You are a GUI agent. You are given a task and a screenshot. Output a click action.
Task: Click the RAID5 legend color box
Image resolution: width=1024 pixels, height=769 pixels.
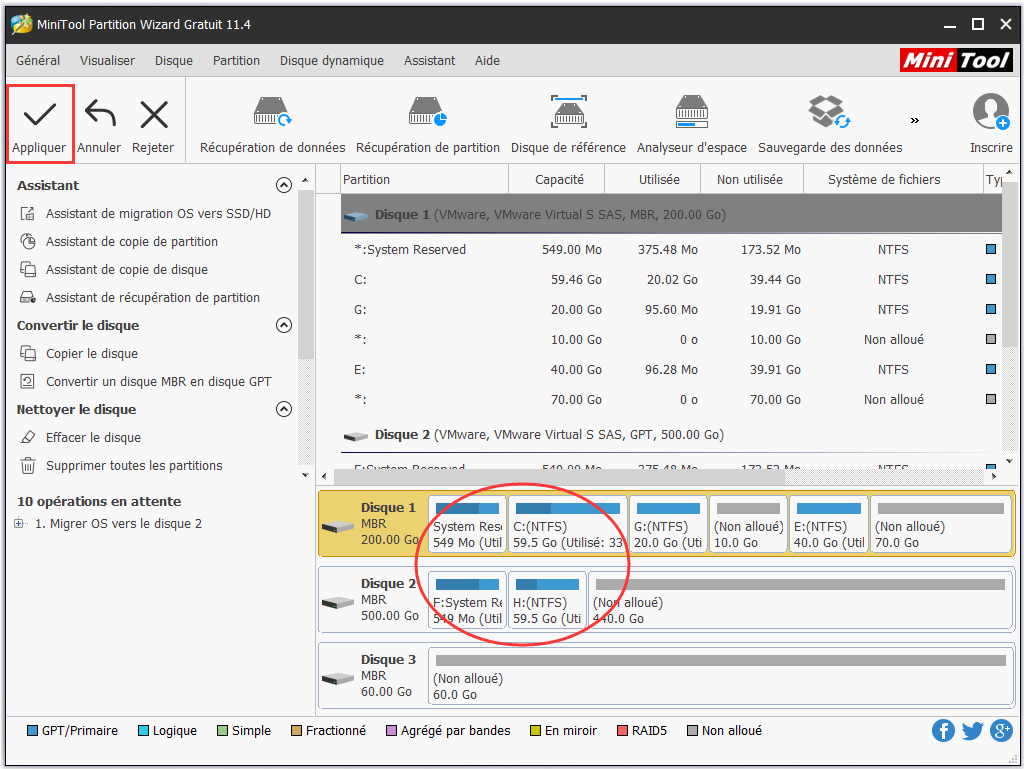pos(622,730)
